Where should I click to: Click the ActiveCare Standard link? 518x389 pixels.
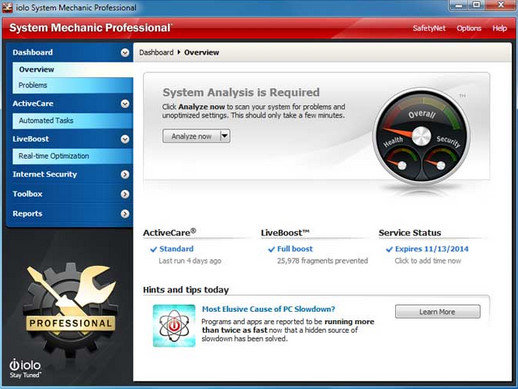pyautogui.click(x=176, y=249)
